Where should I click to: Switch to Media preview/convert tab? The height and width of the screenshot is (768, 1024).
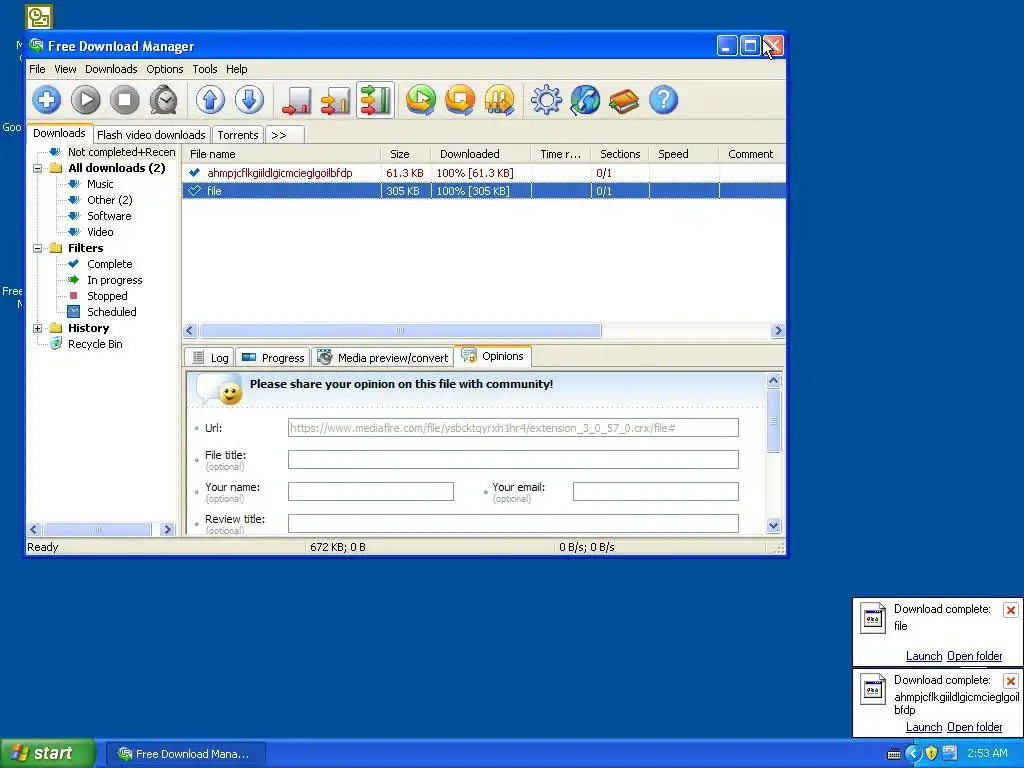point(383,358)
